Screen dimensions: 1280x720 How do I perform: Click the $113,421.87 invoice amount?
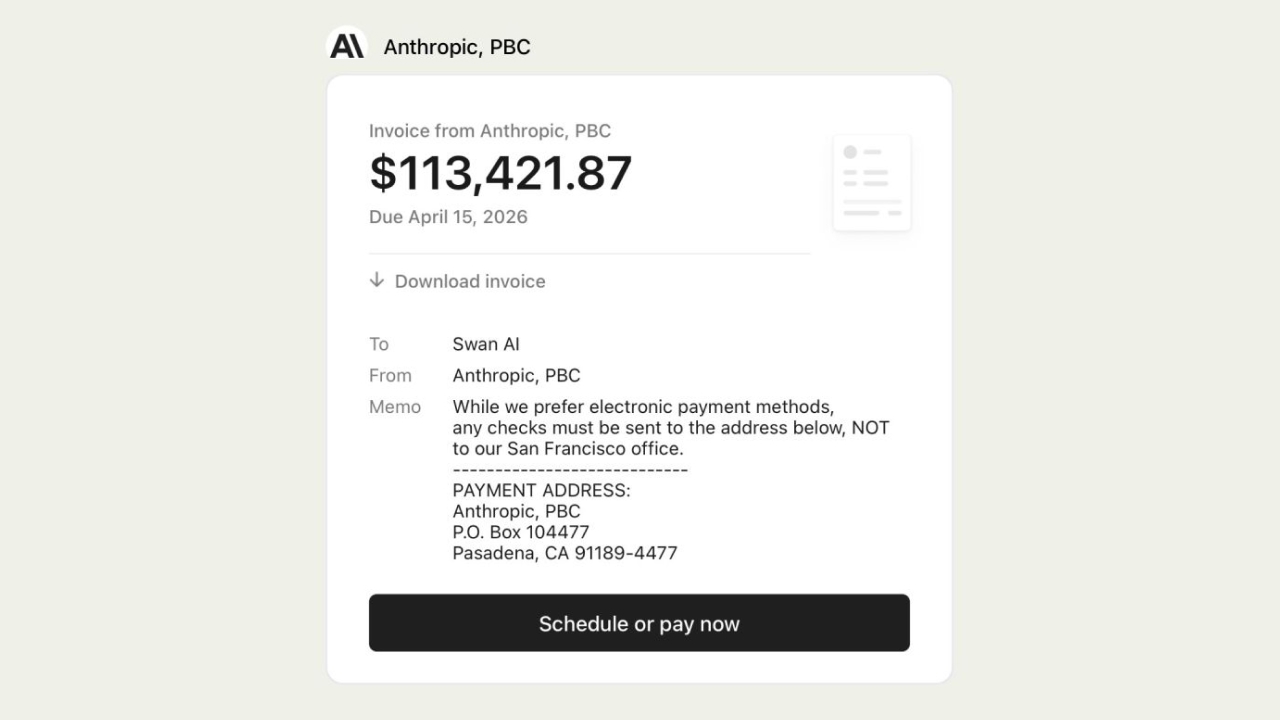[500, 173]
